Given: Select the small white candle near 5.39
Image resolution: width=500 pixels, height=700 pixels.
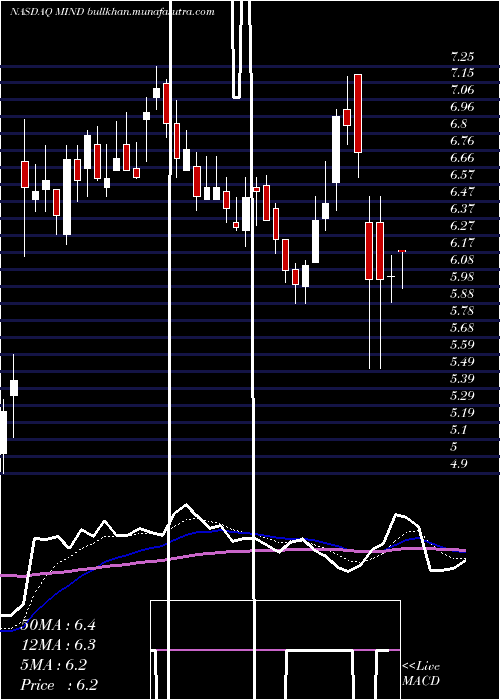Looking at the screenshot, I should 14,388.
